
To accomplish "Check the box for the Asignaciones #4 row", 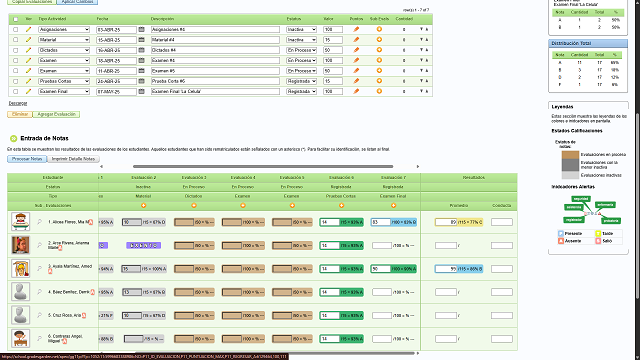I will [16, 29].
